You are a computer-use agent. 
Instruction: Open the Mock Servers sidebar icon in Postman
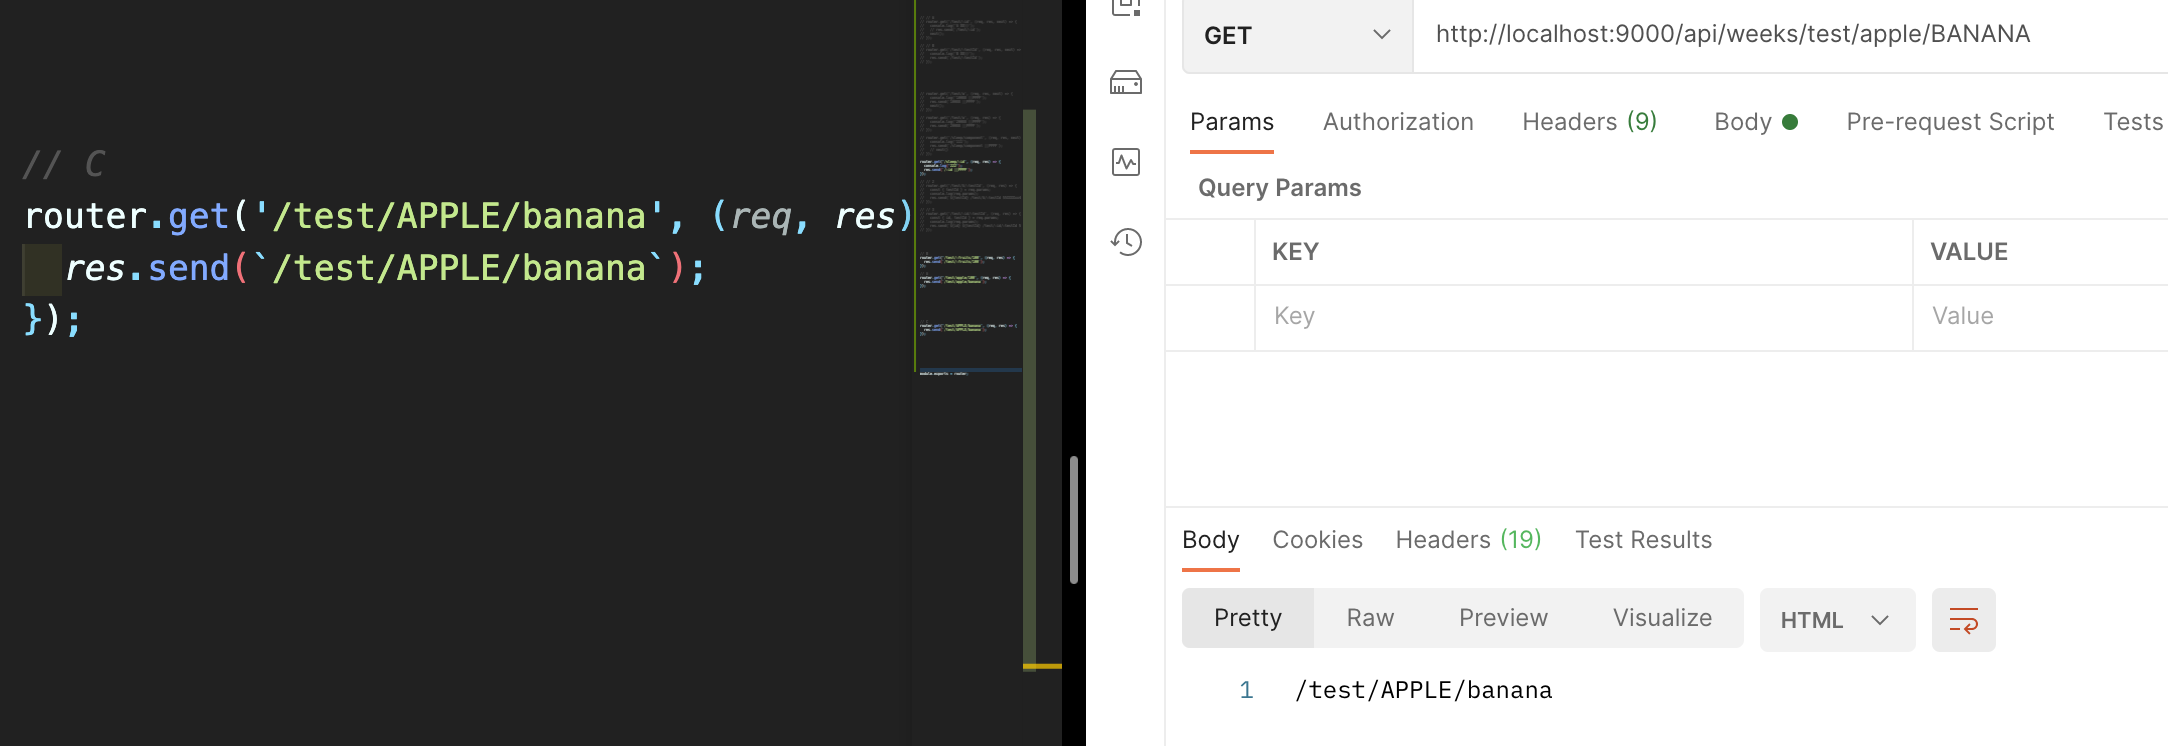pos(1126,82)
